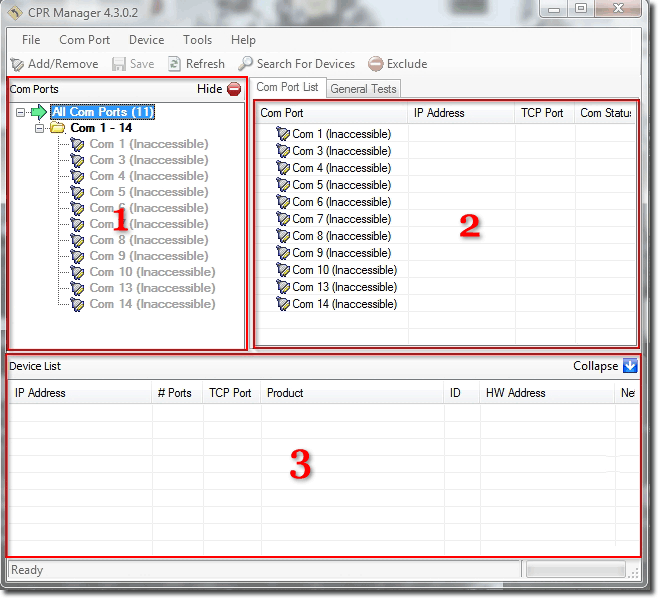Screen dimensions: 660x600
Task: Open the Com Port menu
Action: (84, 40)
